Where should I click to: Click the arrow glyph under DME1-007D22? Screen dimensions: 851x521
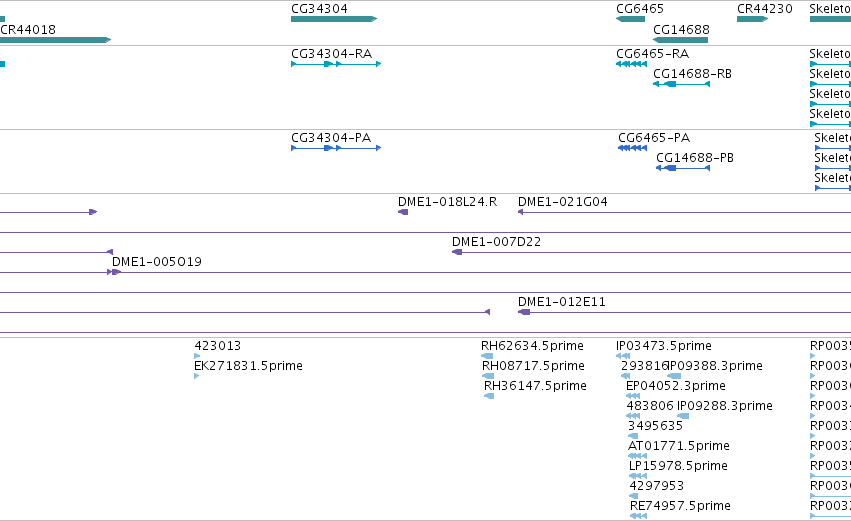click(457, 252)
